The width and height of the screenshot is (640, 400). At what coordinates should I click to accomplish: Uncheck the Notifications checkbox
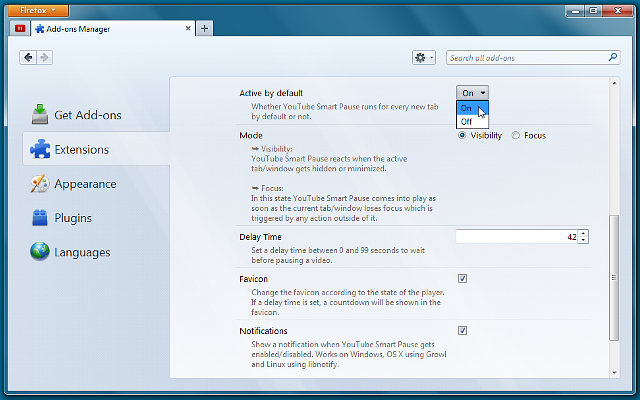[462, 330]
